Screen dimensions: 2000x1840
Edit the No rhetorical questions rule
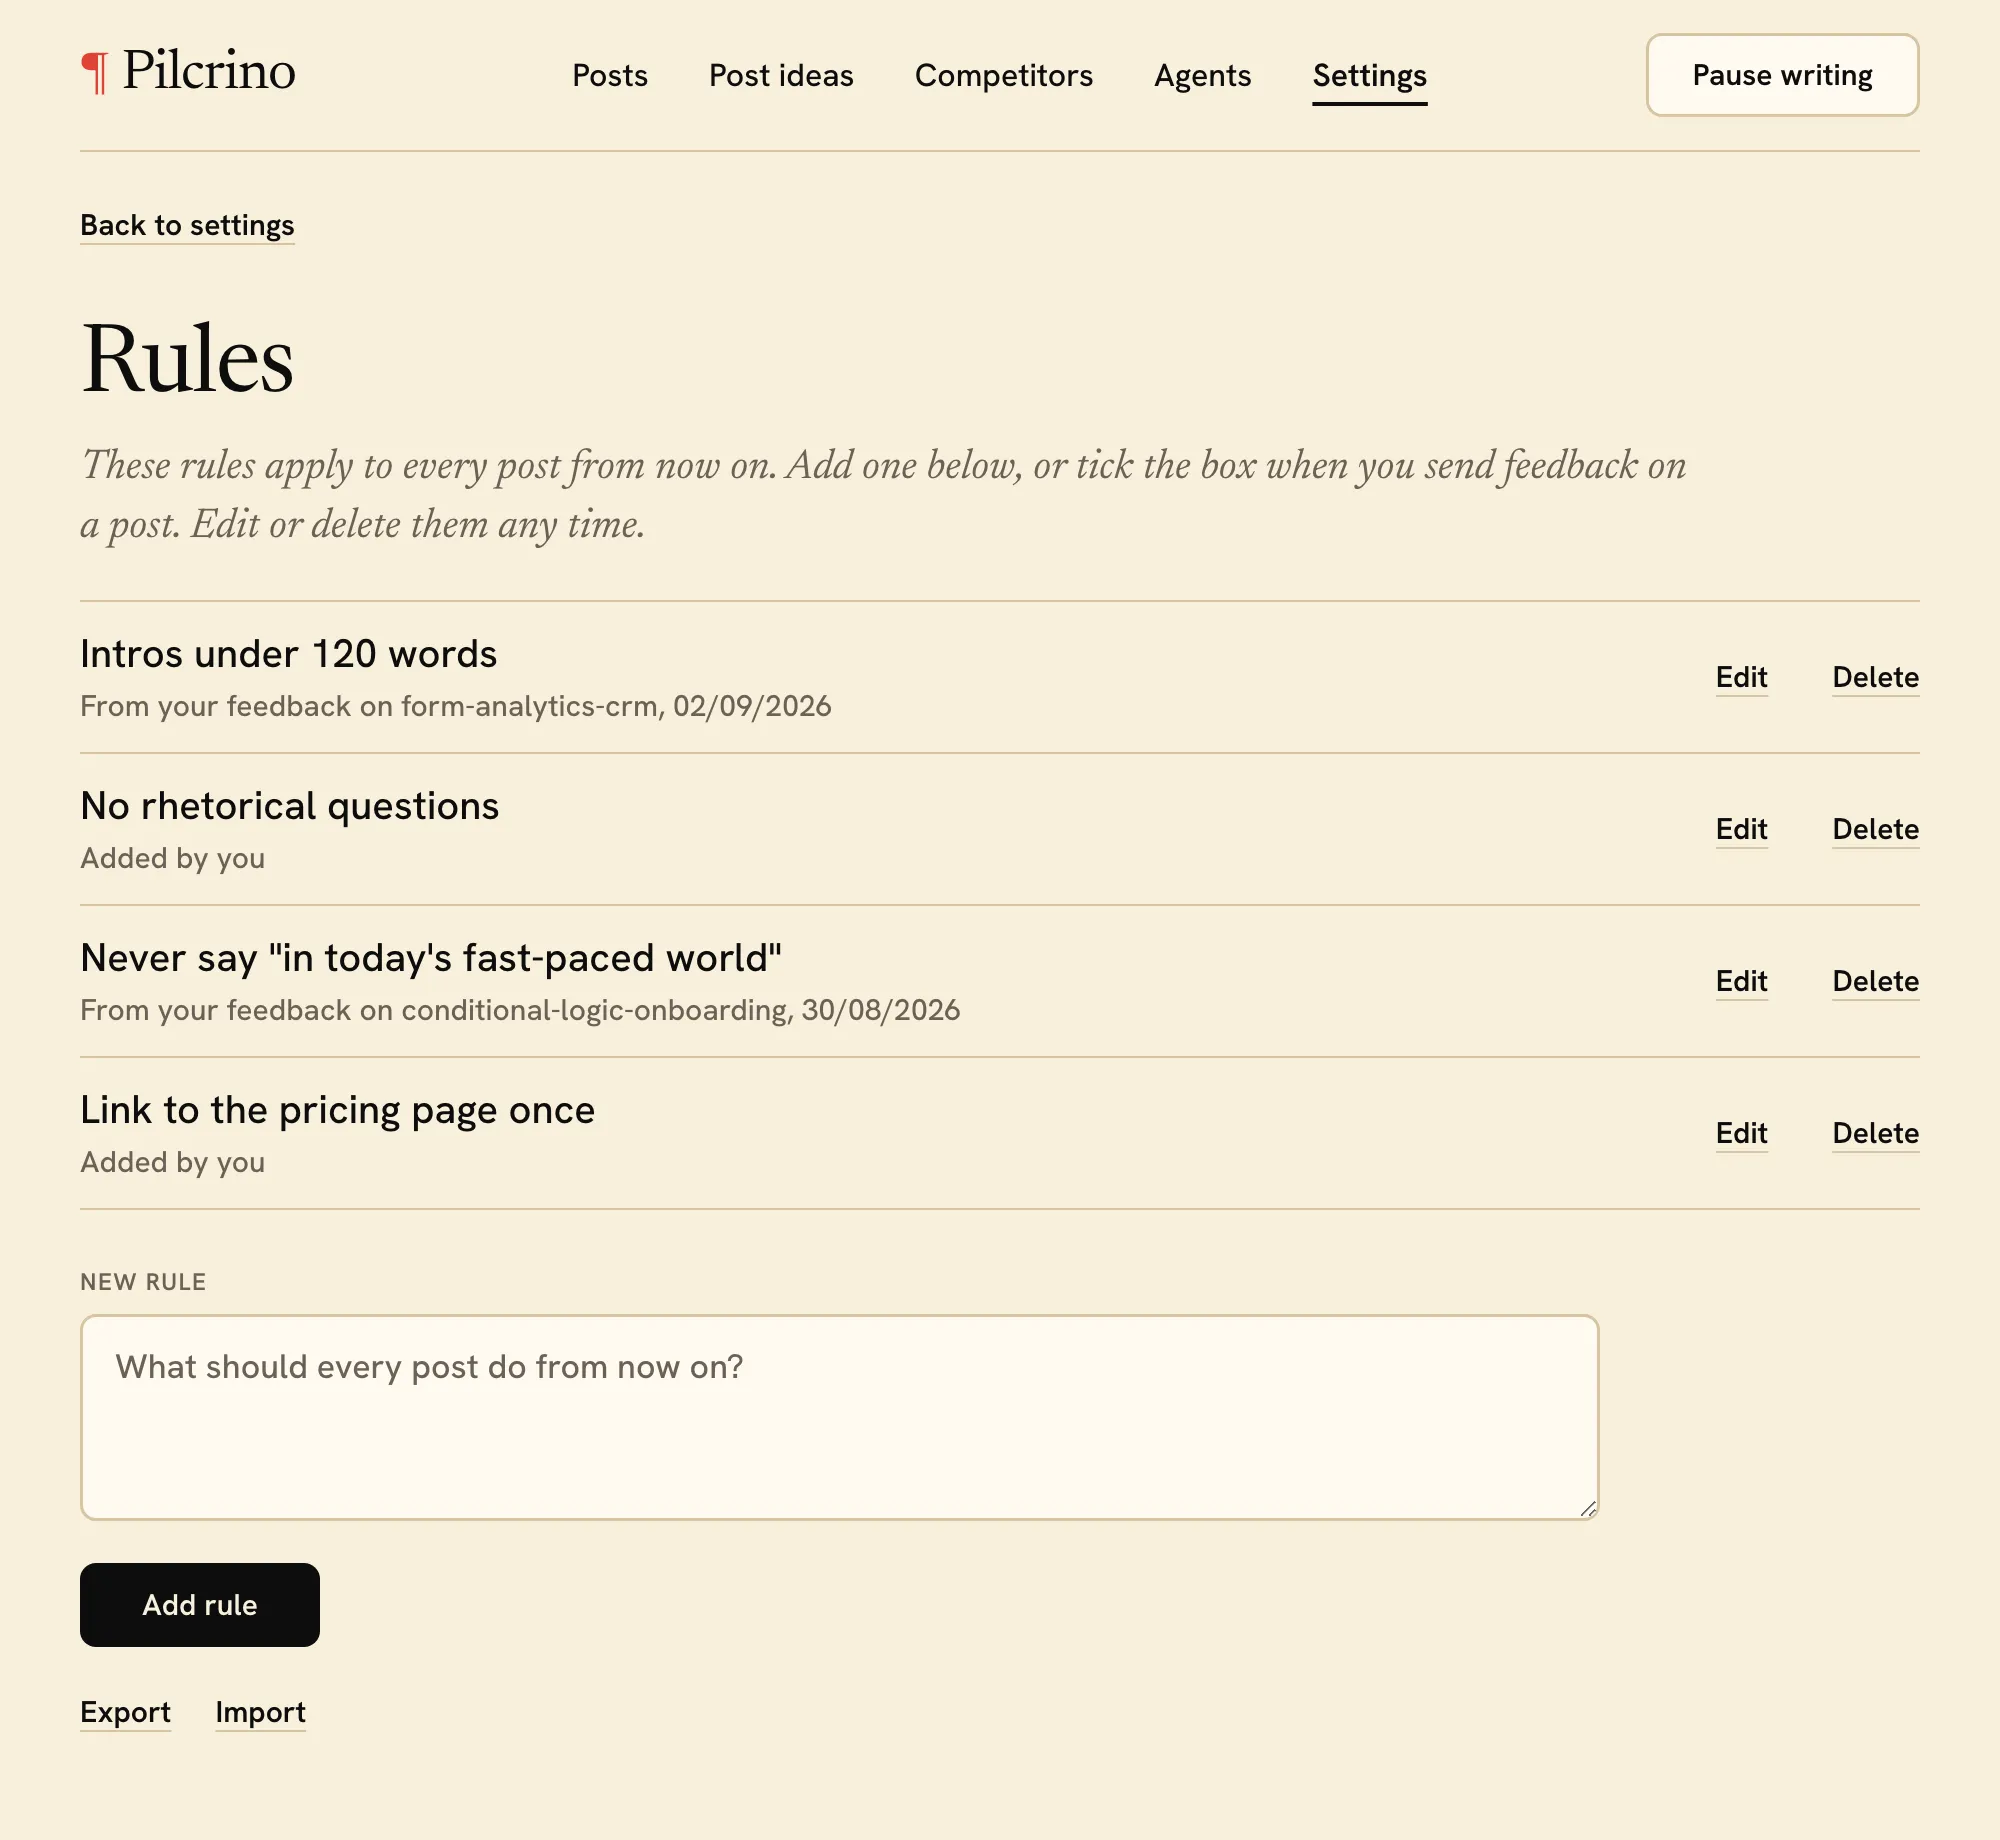(x=1742, y=829)
